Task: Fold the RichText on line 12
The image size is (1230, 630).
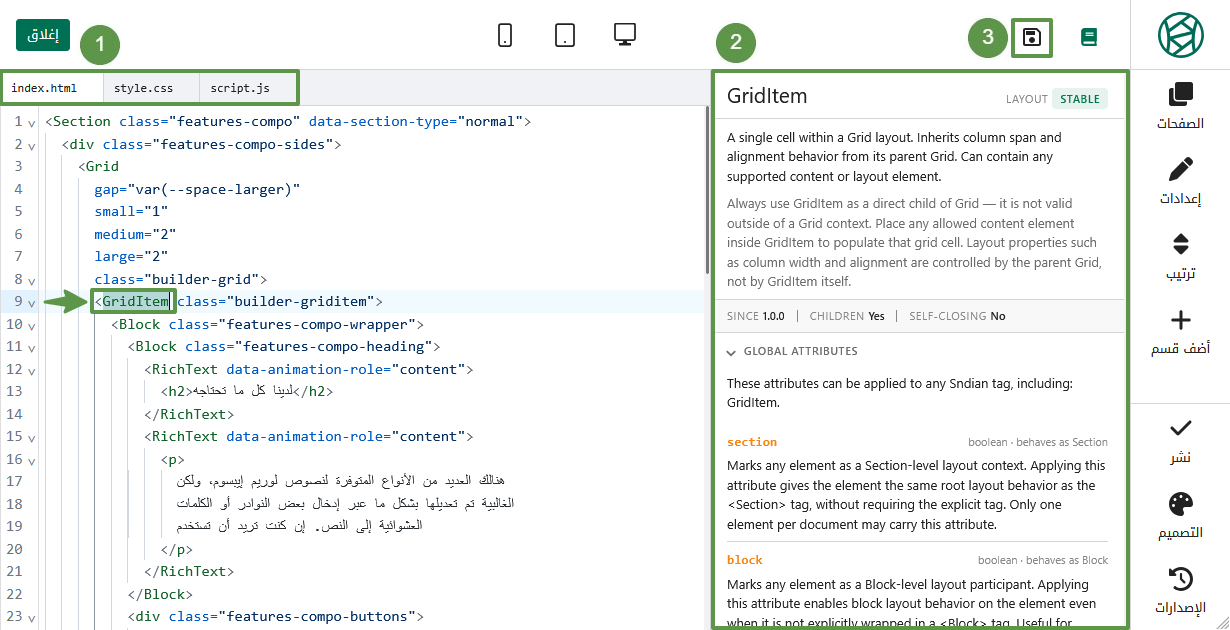Action: (x=32, y=370)
